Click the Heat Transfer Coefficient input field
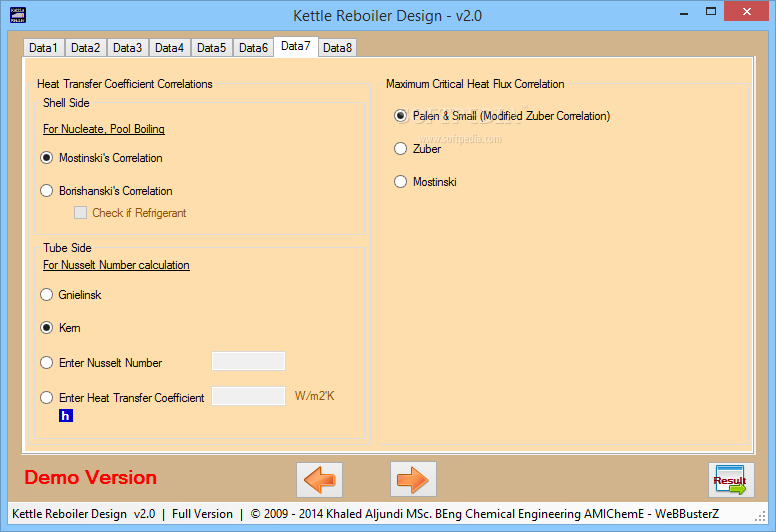Image resolution: width=776 pixels, height=532 pixels. click(x=248, y=396)
